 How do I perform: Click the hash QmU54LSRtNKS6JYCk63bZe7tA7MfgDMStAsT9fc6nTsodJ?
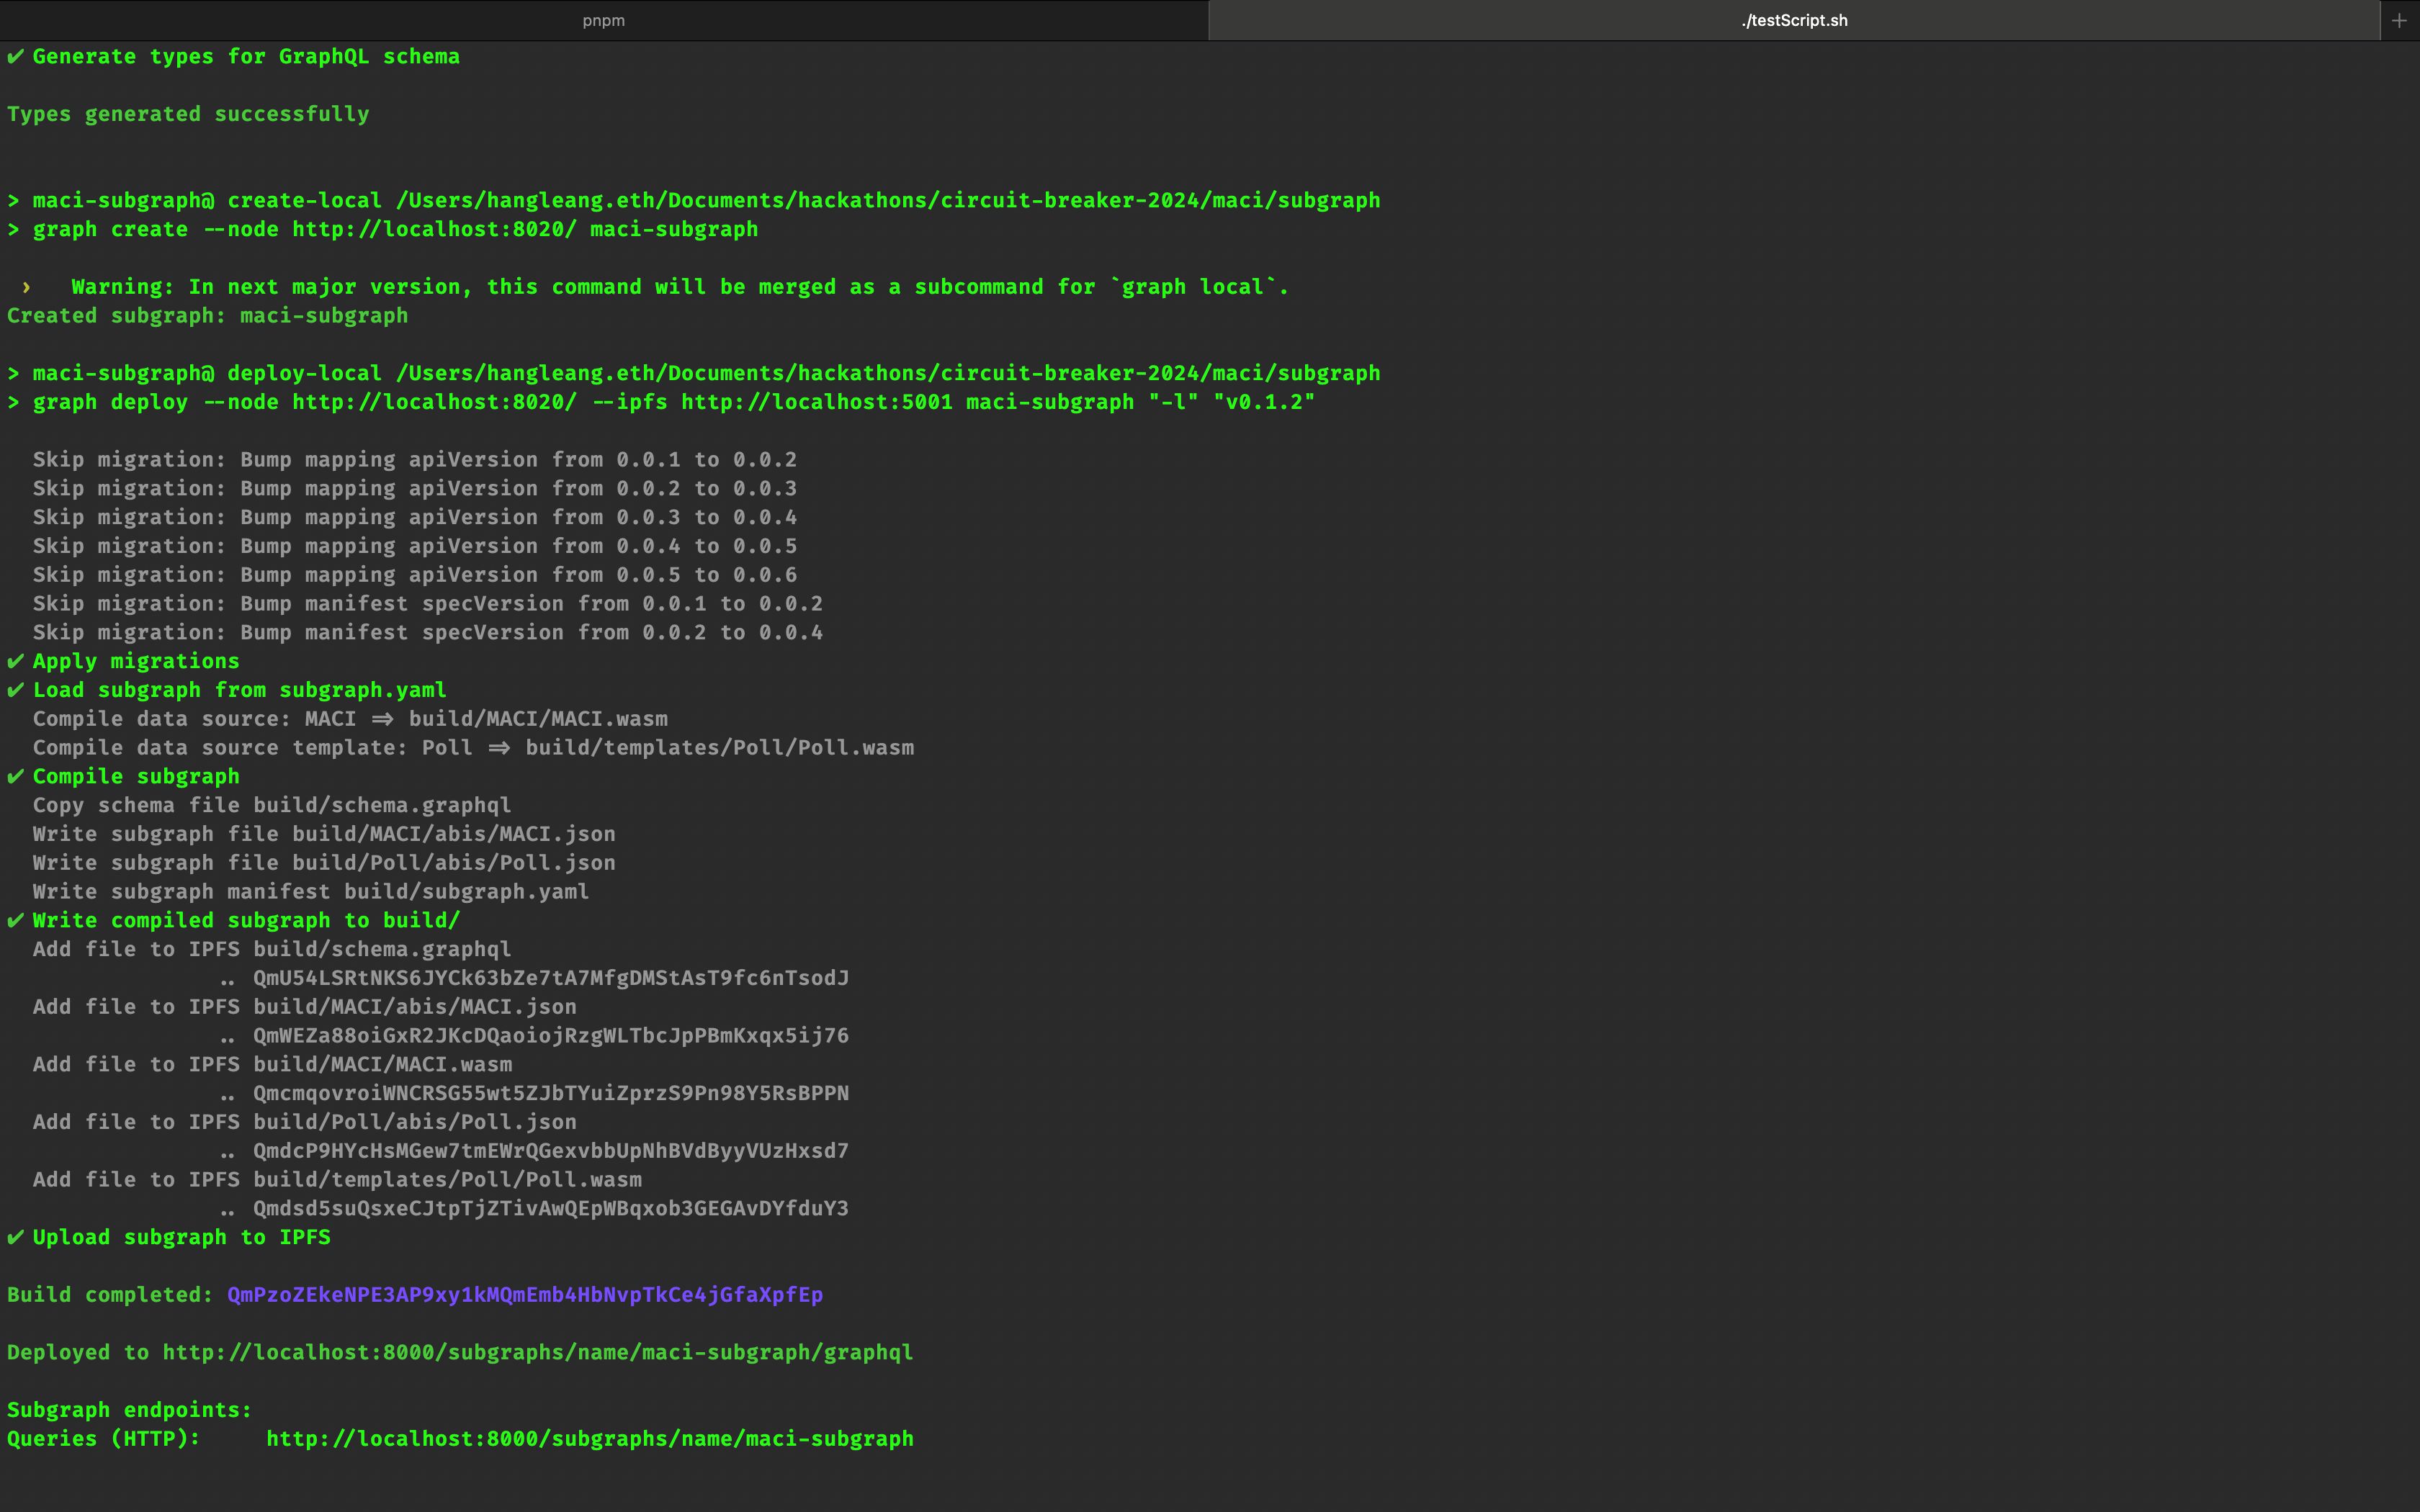551,978
